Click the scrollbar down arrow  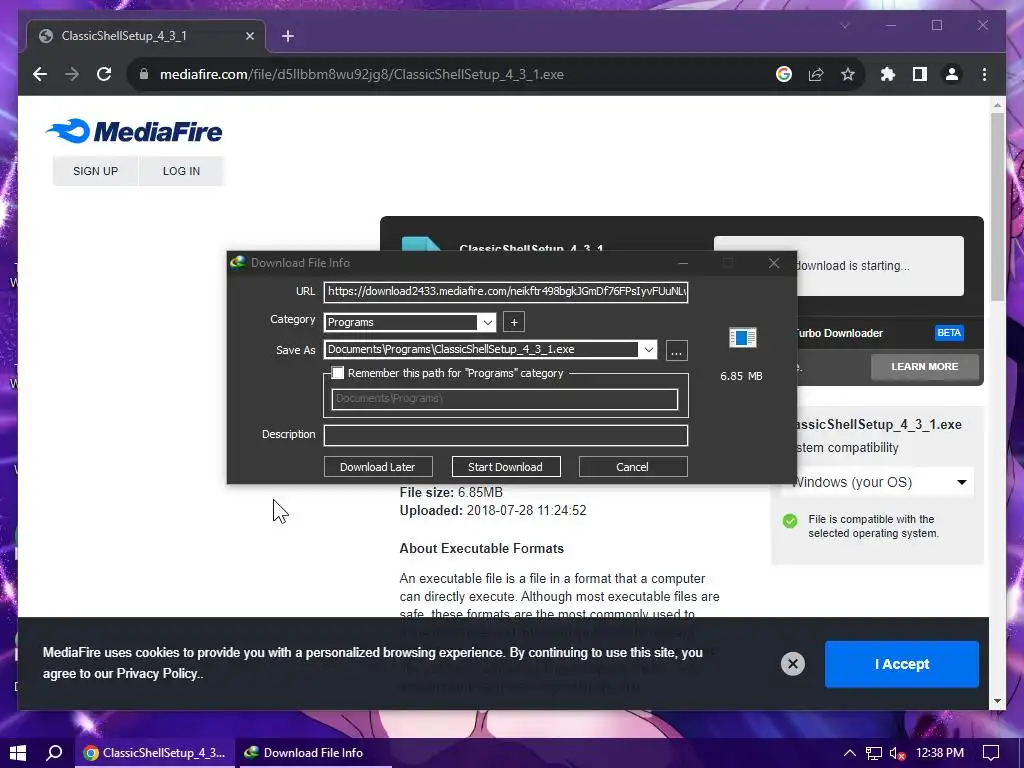pyautogui.click(x=997, y=701)
